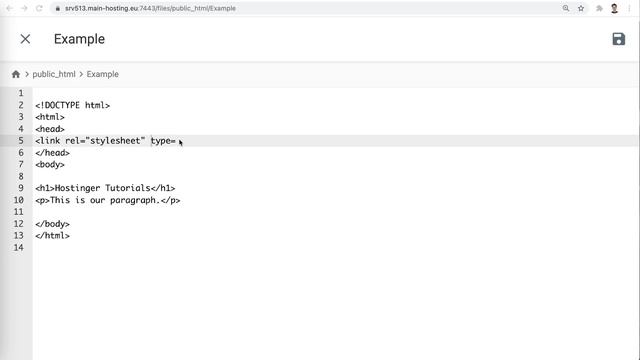The height and width of the screenshot is (360, 640).
Task: Click the closing </head> tag line
Action: (x=52, y=153)
